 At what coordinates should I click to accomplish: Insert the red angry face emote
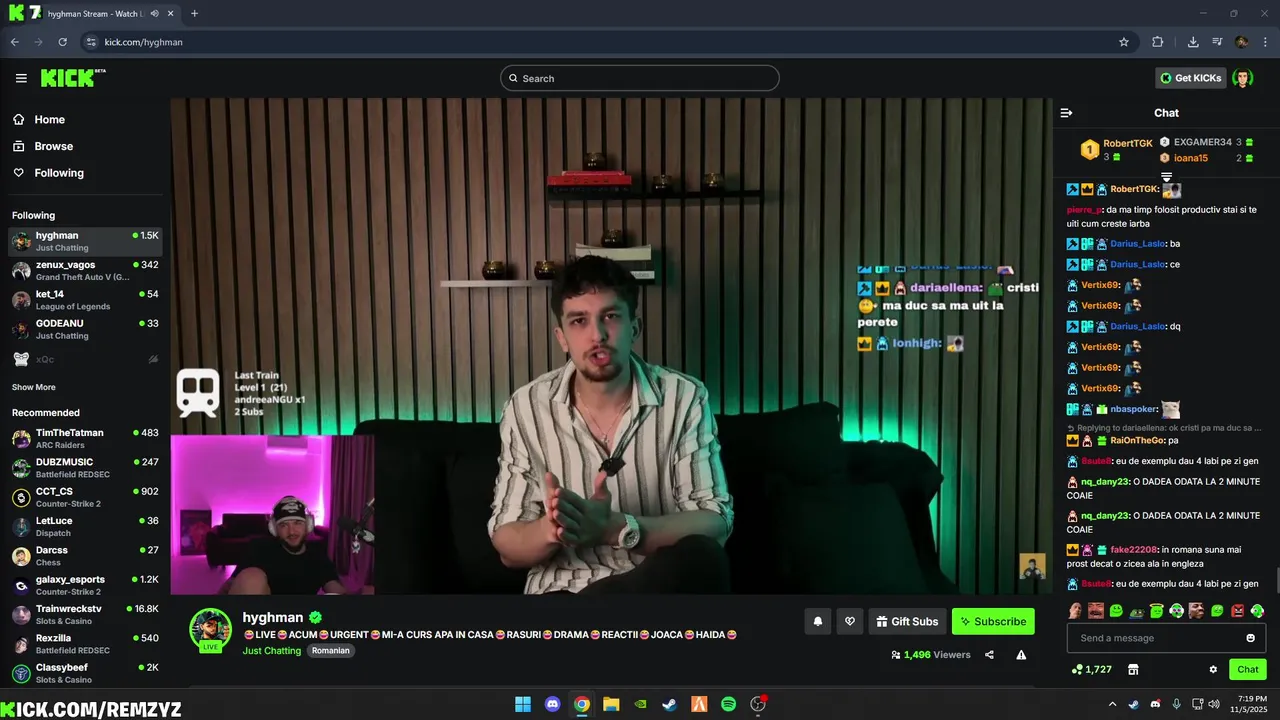pyautogui.click(x=1237, y=610)
